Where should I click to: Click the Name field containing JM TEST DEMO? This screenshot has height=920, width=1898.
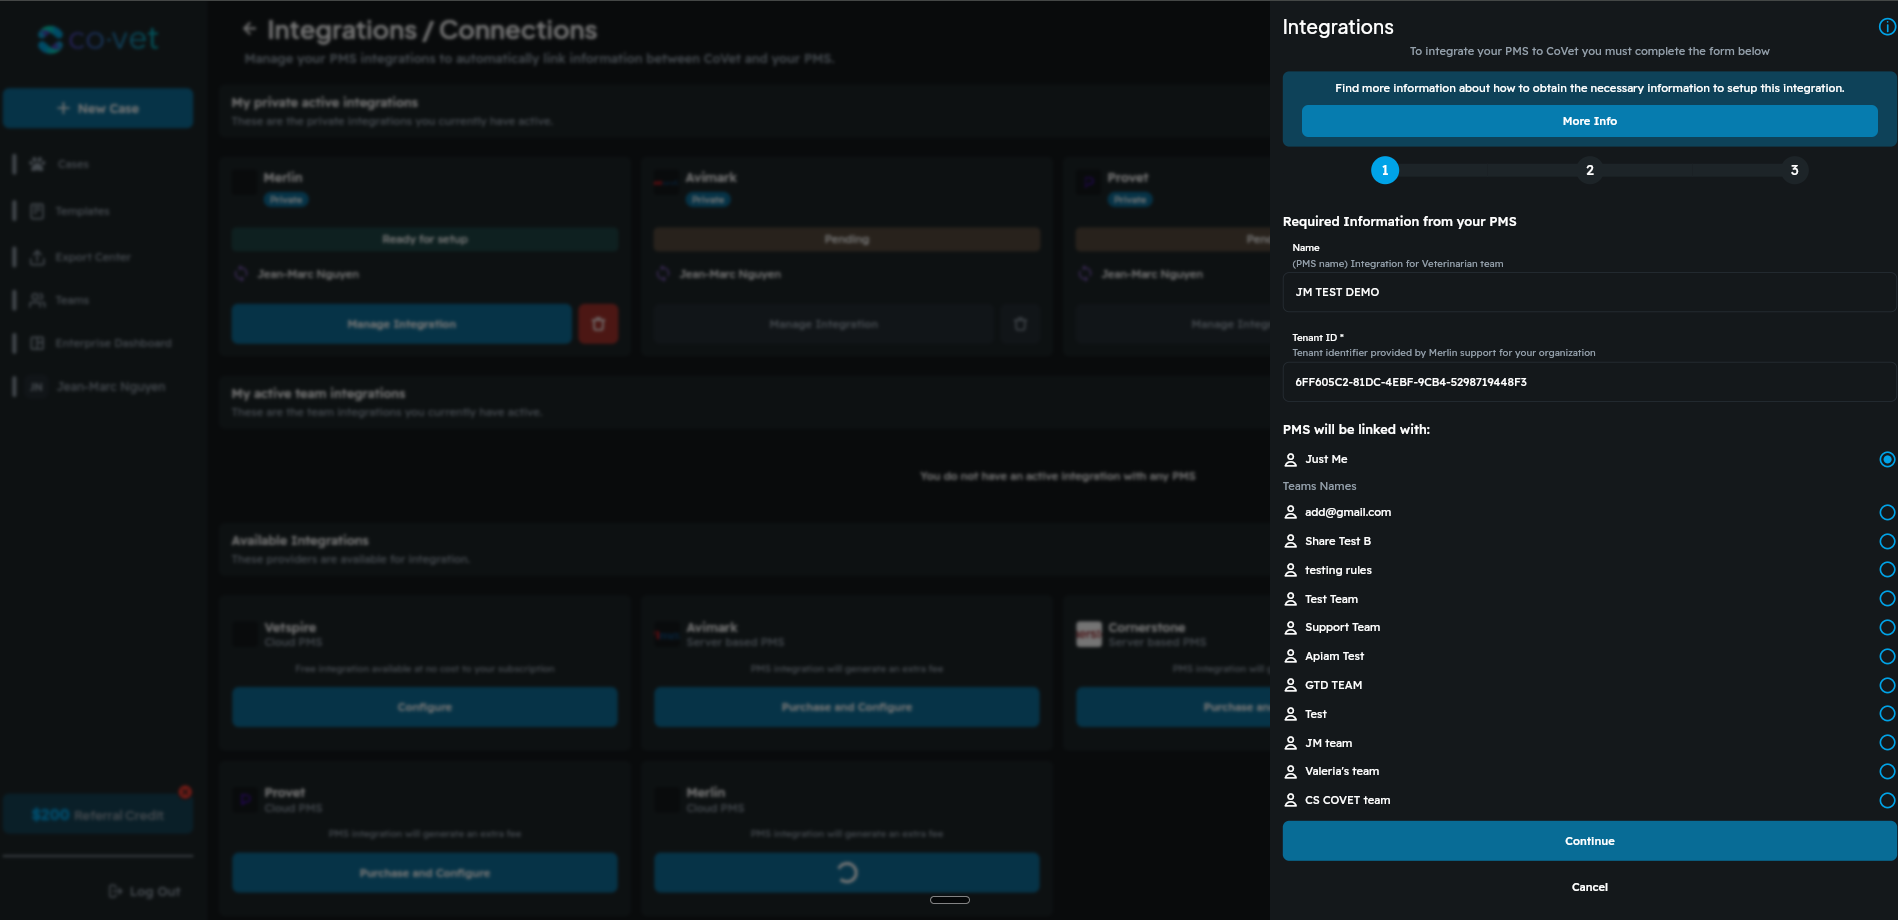(x=1589, y=292)
